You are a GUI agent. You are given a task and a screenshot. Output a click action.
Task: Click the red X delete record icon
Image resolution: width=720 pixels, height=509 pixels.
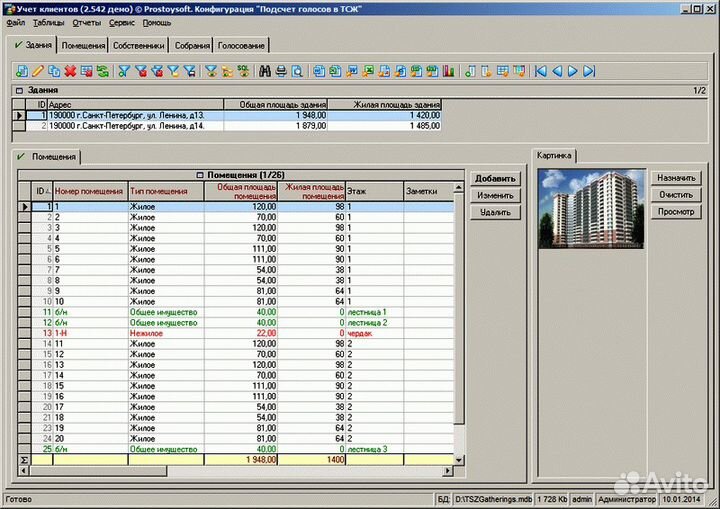(70, 71)
